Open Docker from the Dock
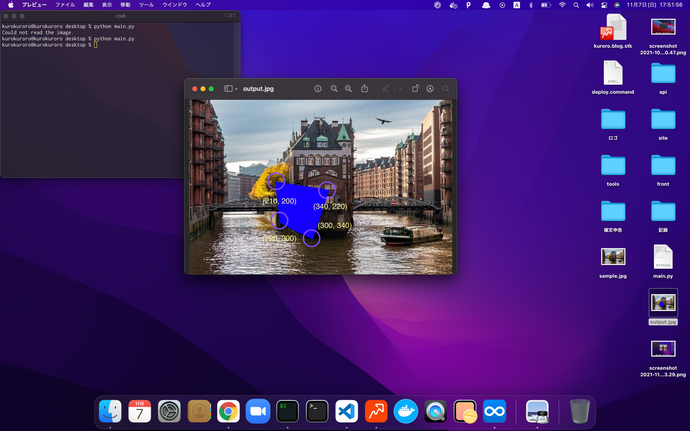 click(x=406, y=412)
